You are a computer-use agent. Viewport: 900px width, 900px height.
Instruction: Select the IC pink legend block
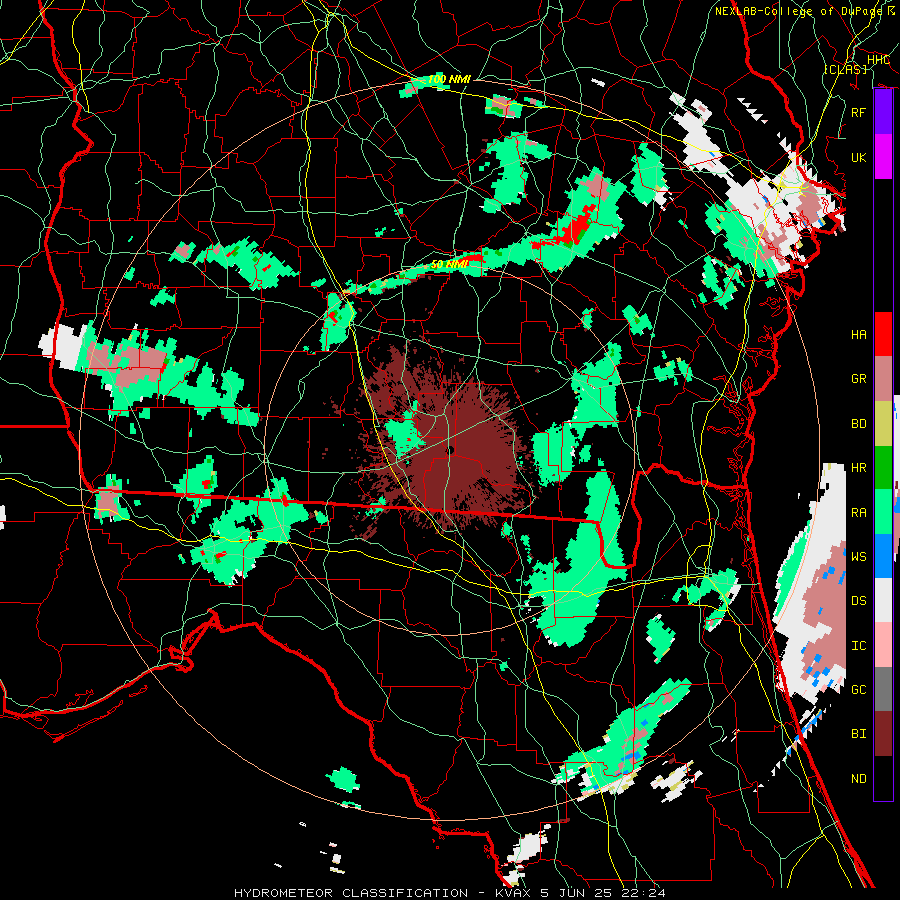(883, 645)
